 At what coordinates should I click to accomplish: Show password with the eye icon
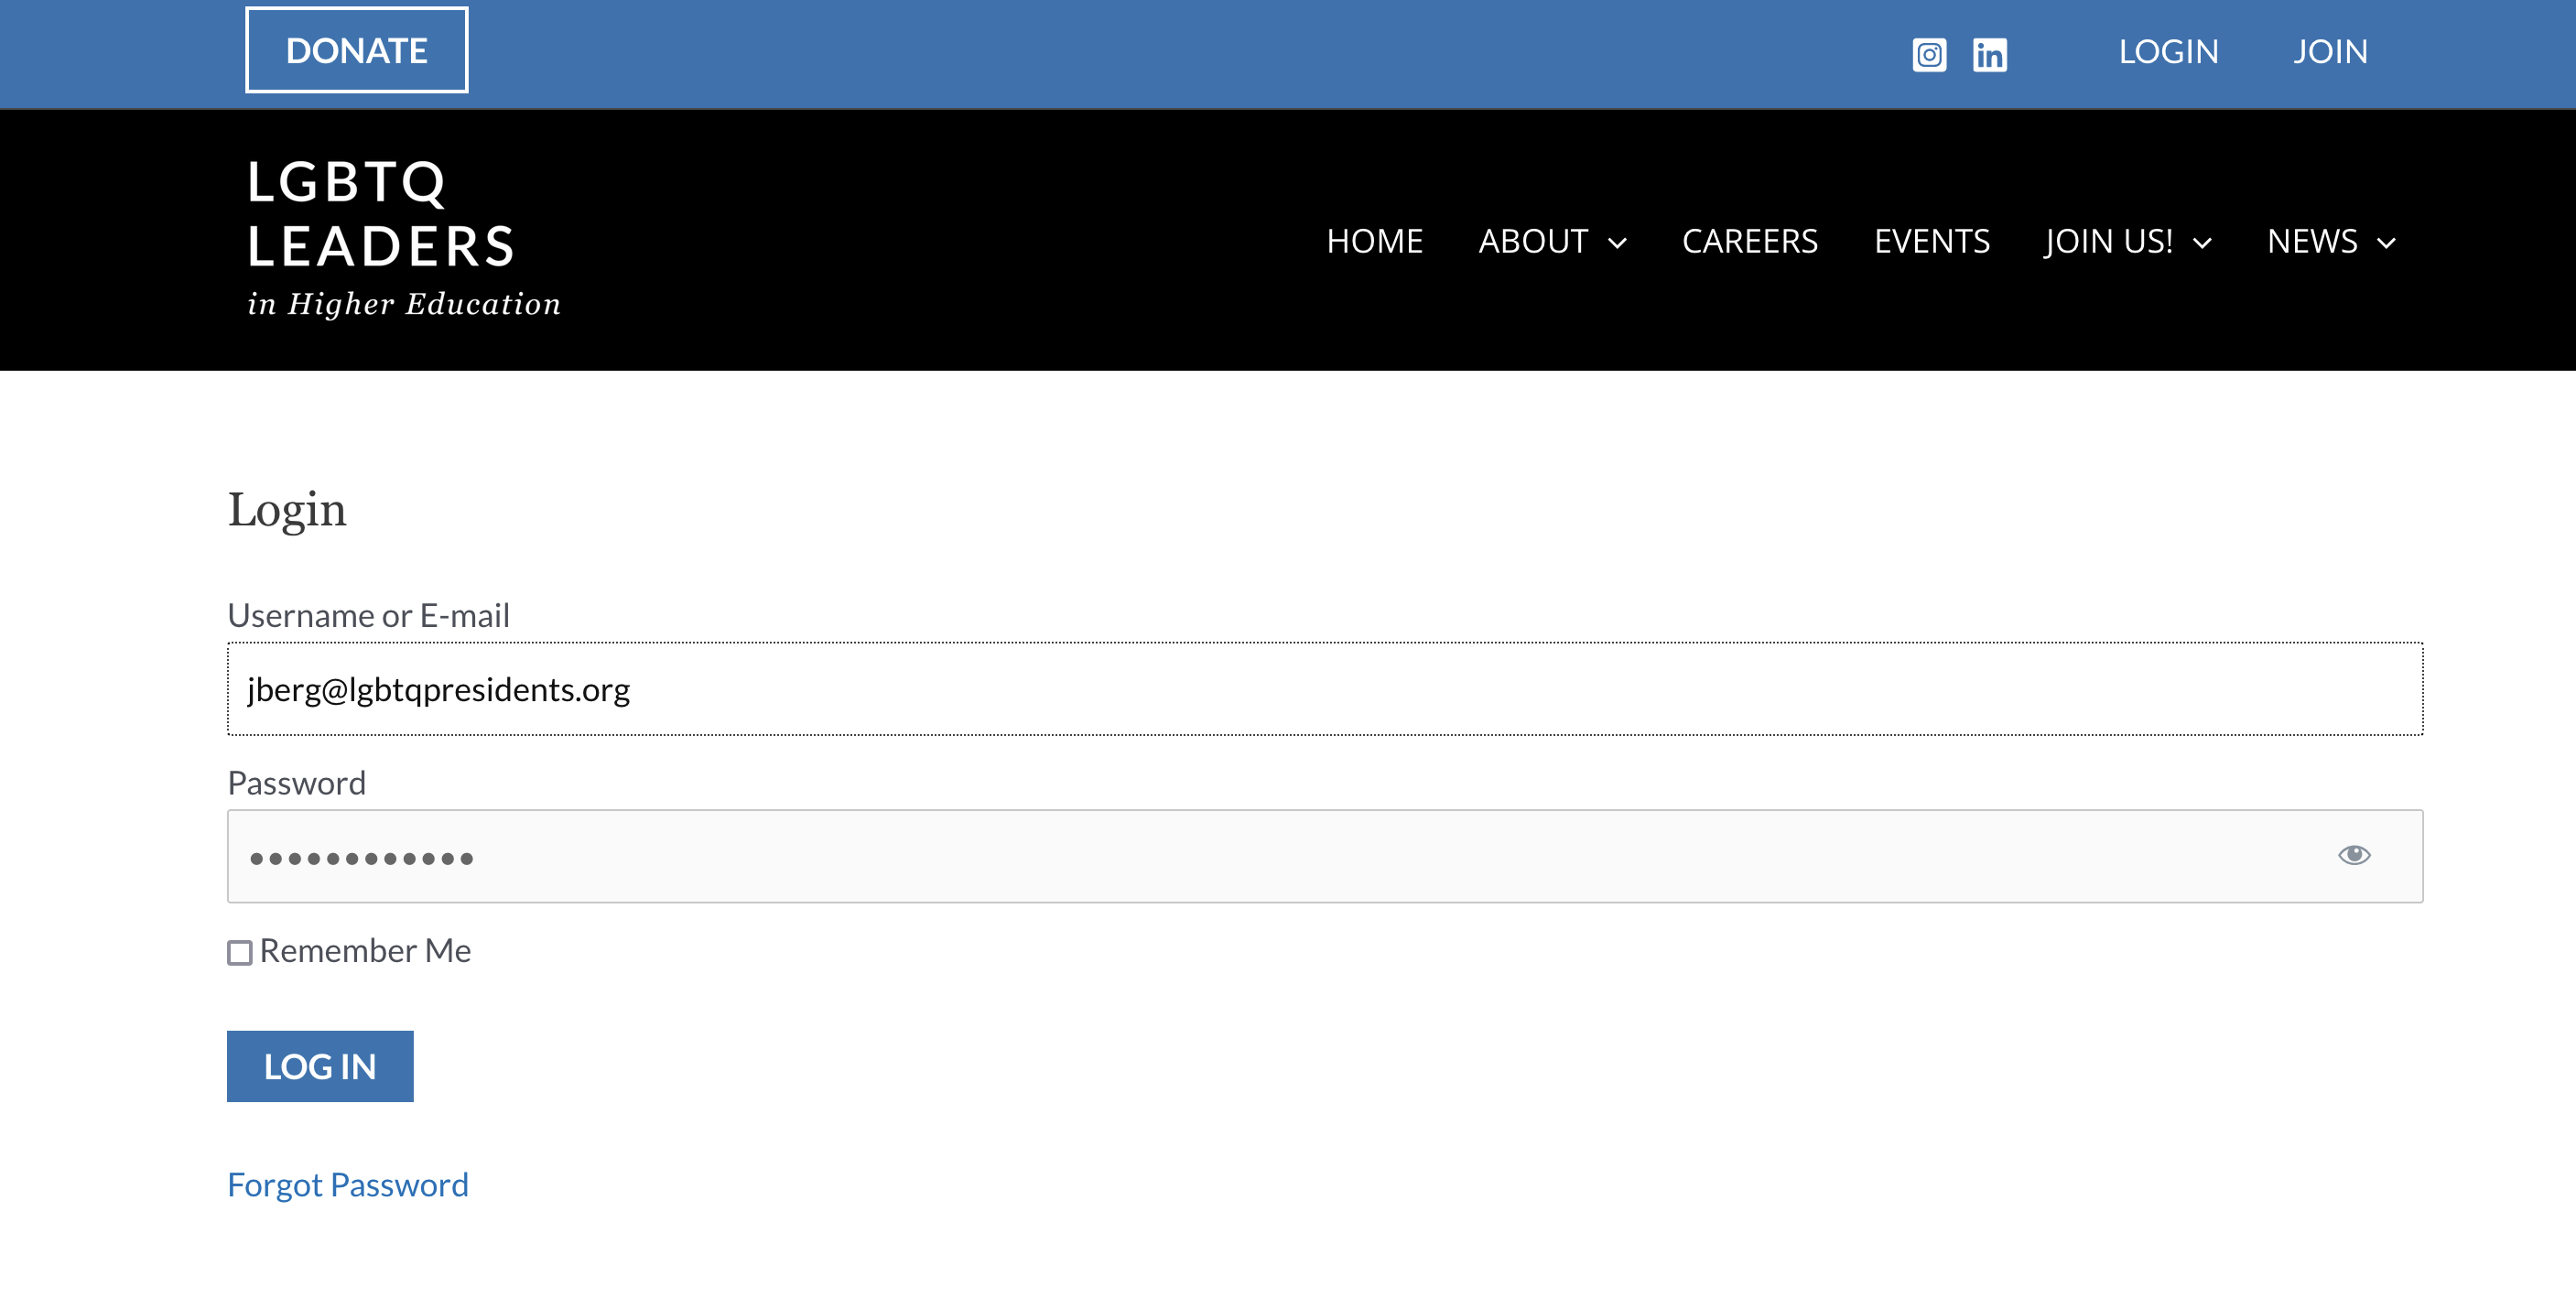[x=2354, y=855]
